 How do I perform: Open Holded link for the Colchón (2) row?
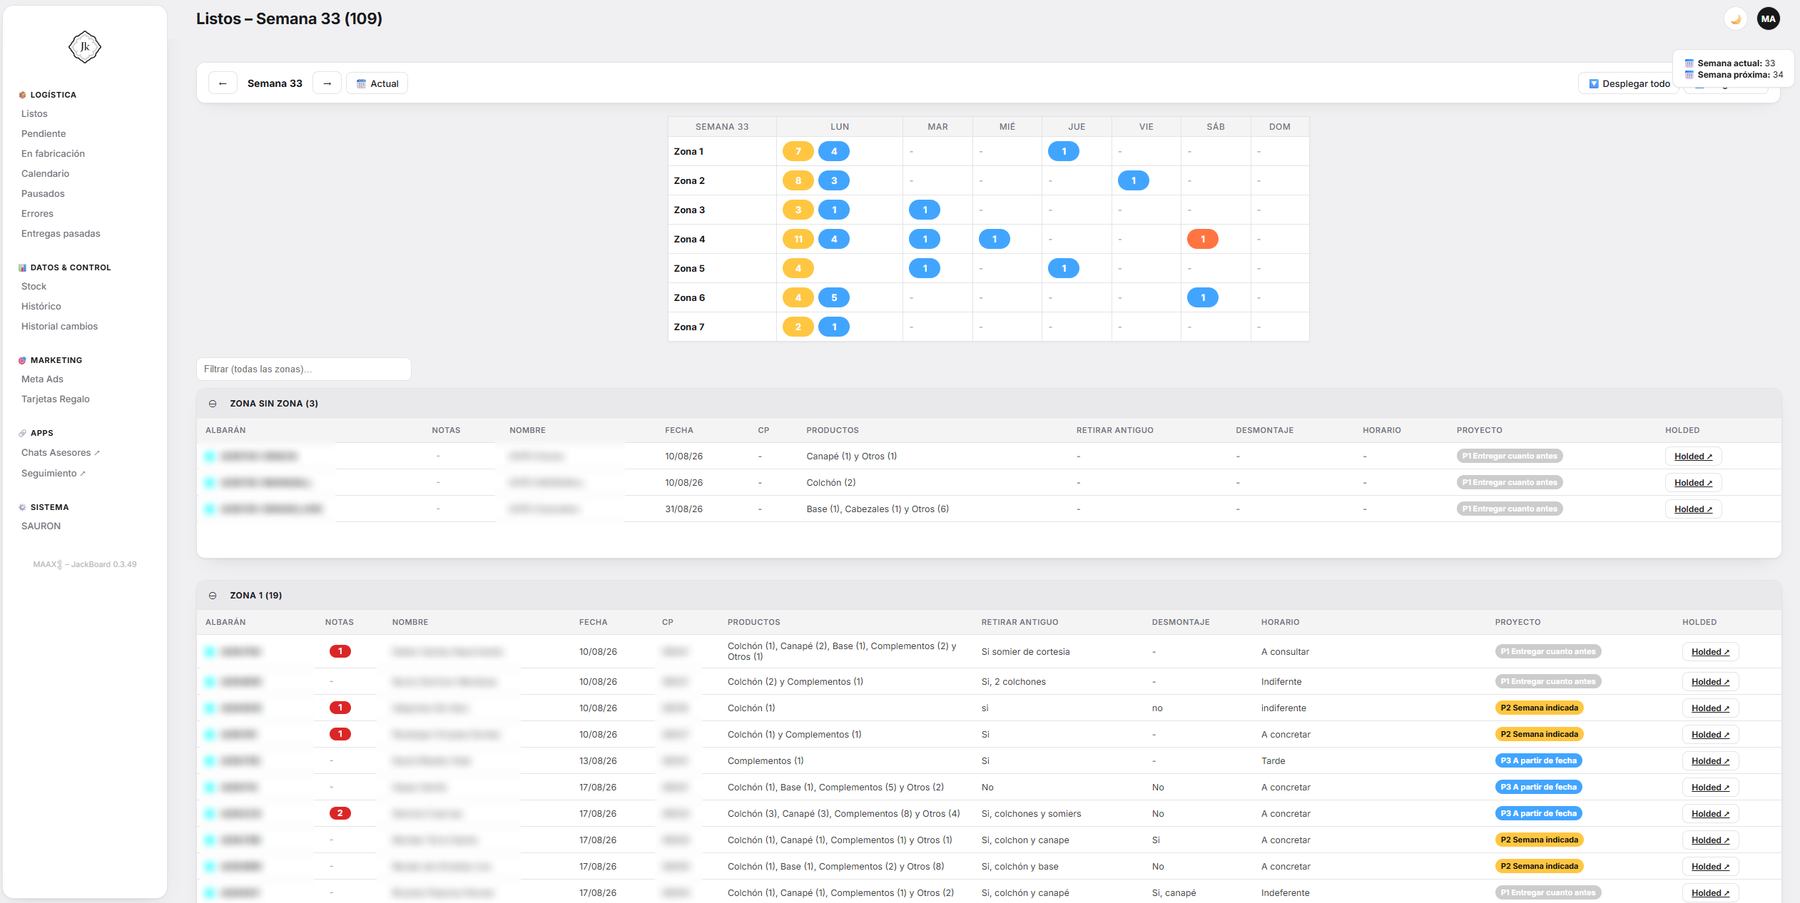(x=1693, y=483)
